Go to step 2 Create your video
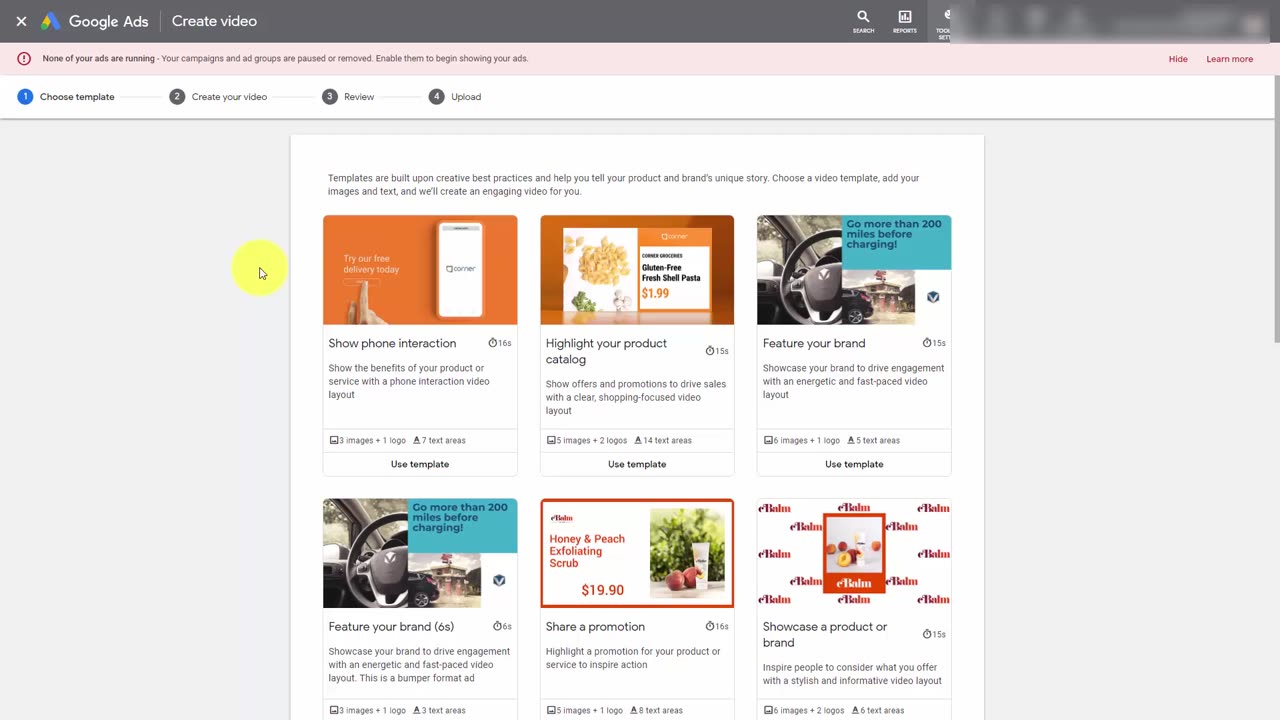The image size is (1280, 720). point(218,97)
